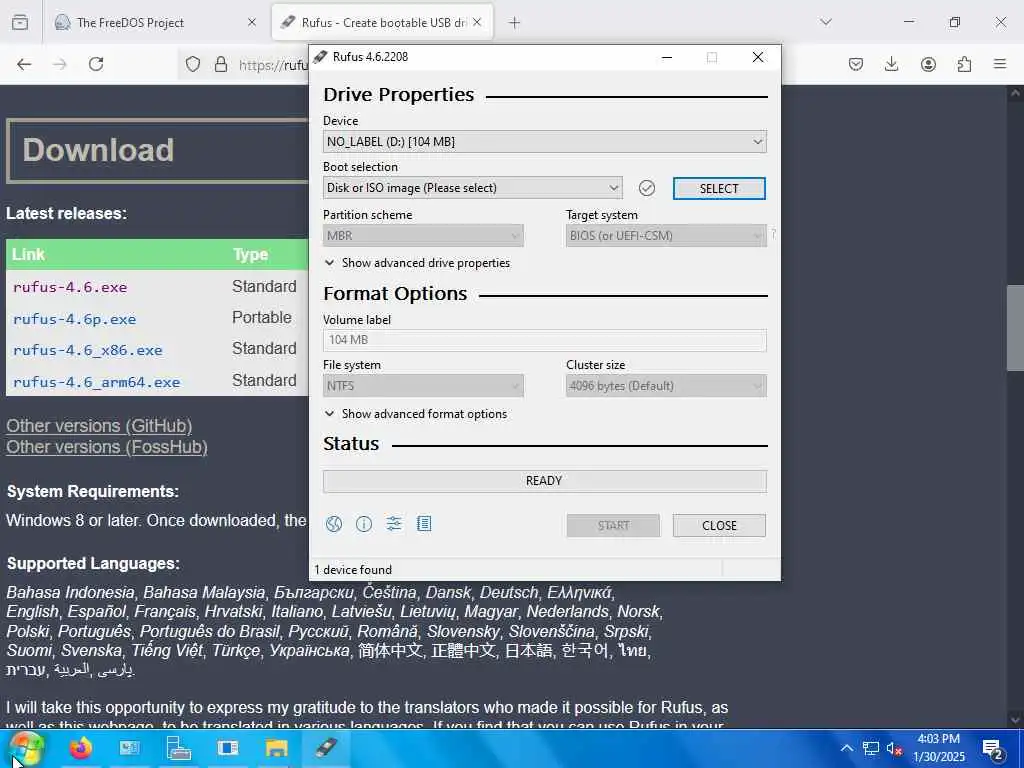
Task: Click the checksum checkmark icon beside Boot selection
Action: (x=647, y=188)
